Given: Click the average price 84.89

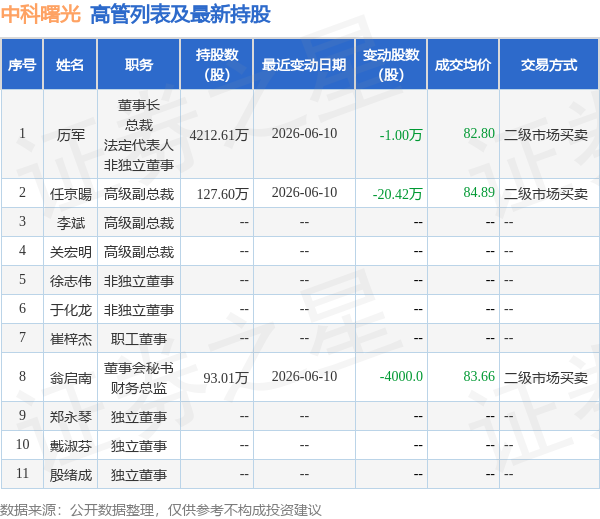Looking at the screenshot, I should pyautogui.click(x=479, y=192).
